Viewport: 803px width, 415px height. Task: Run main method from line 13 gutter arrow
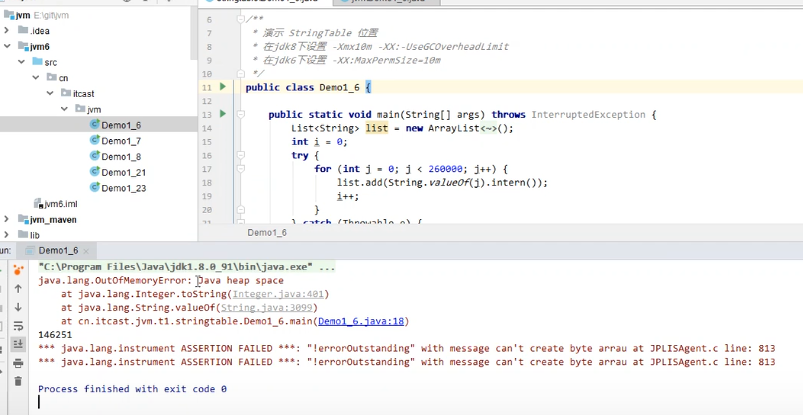222,114
